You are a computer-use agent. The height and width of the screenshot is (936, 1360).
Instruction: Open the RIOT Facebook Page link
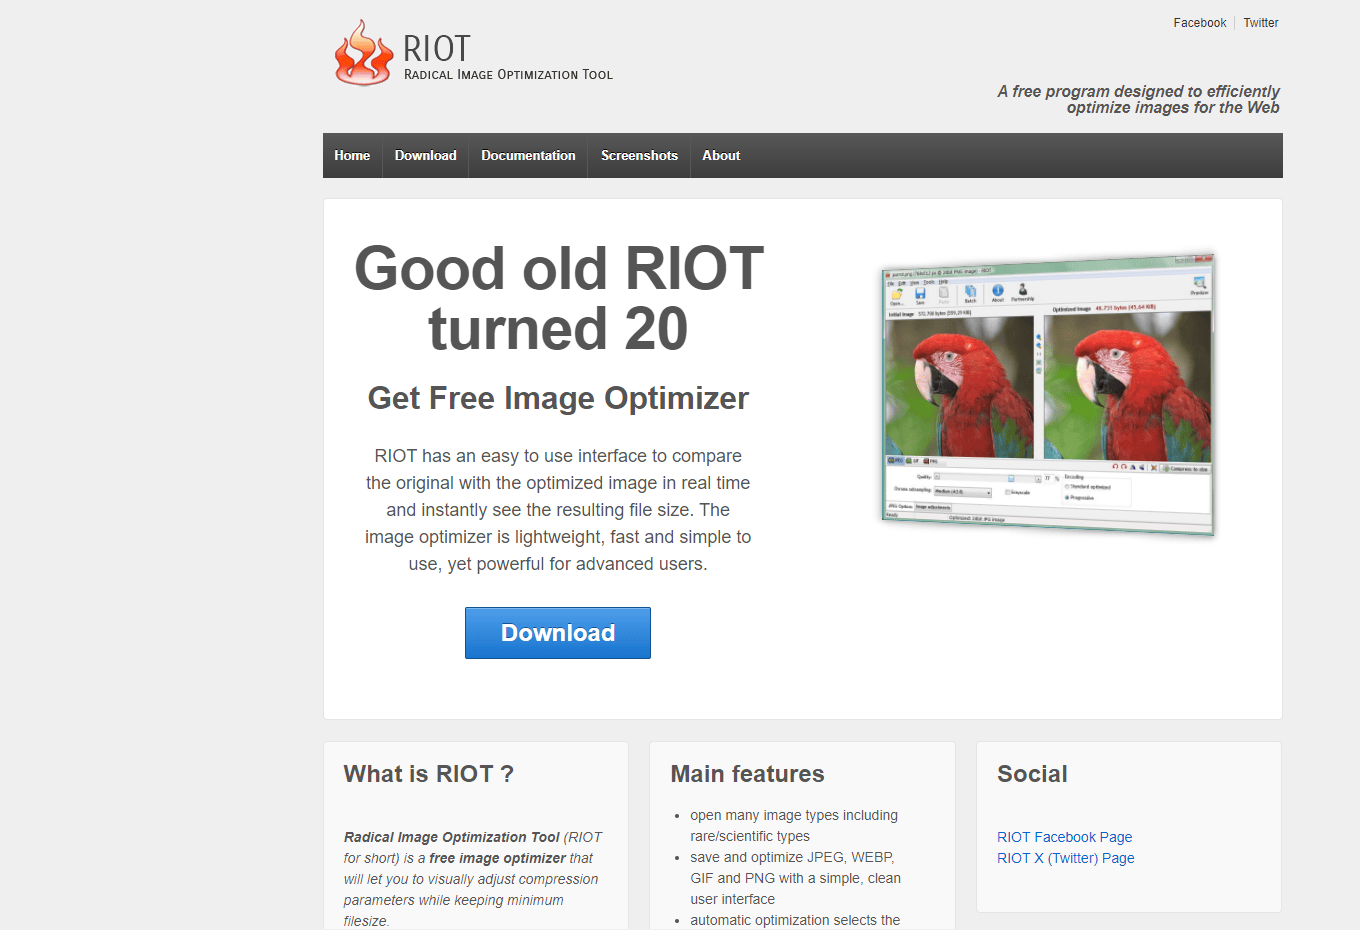(x=1064, y=837)
